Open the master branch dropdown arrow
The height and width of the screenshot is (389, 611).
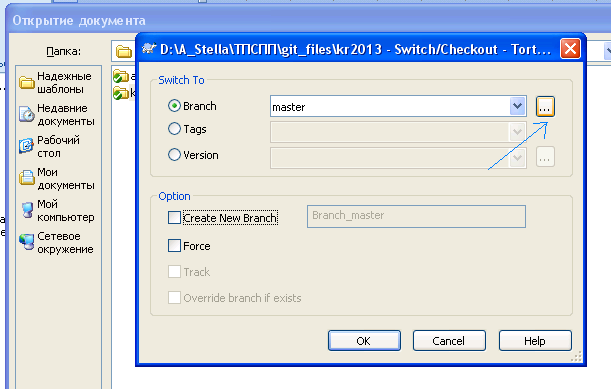pos(517,106)
